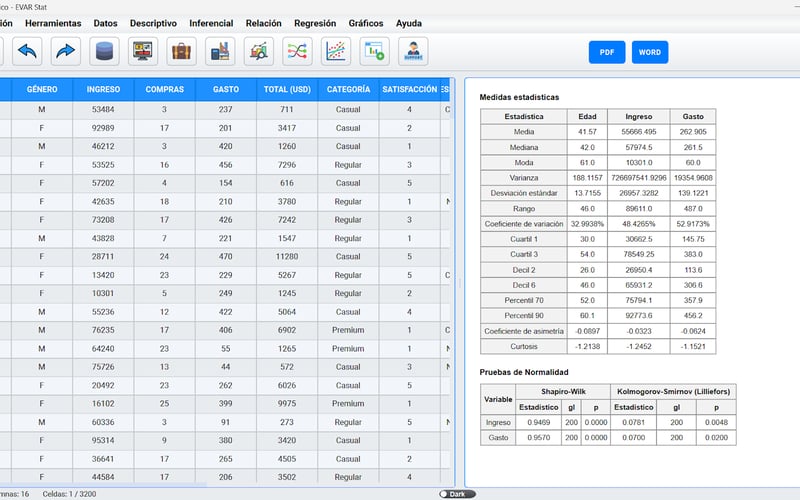The width and height of the screenshot is (800, 500).
Task: Click the horizontal scrollbar below data table
Action: [x=102, y=485]
